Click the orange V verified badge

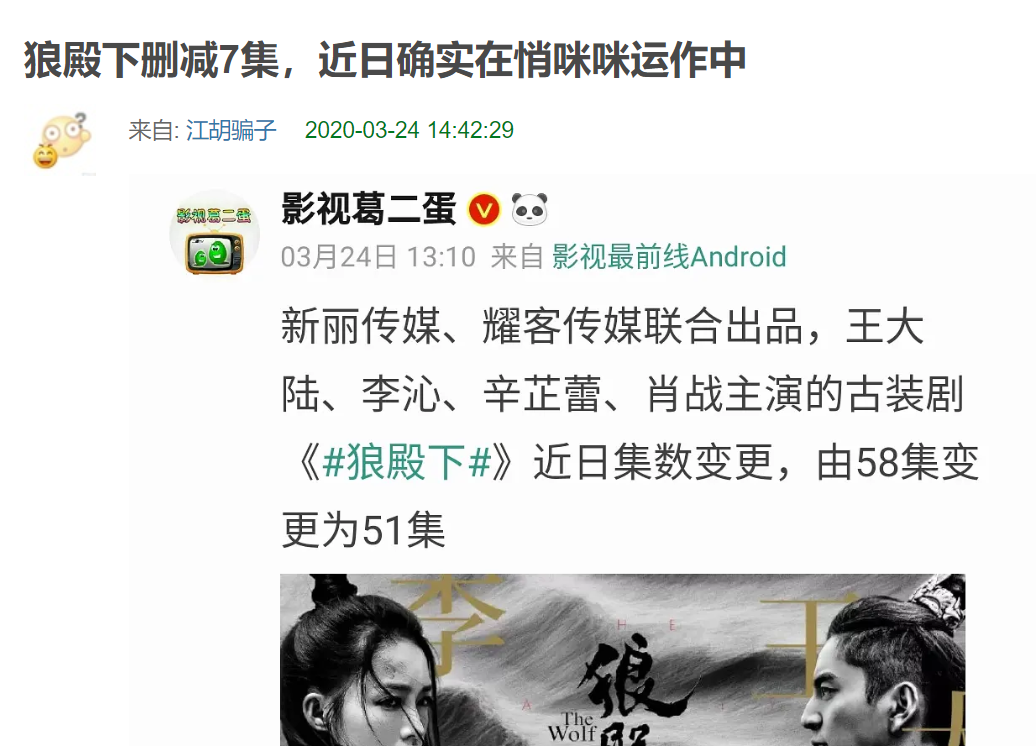pos(484,210)
